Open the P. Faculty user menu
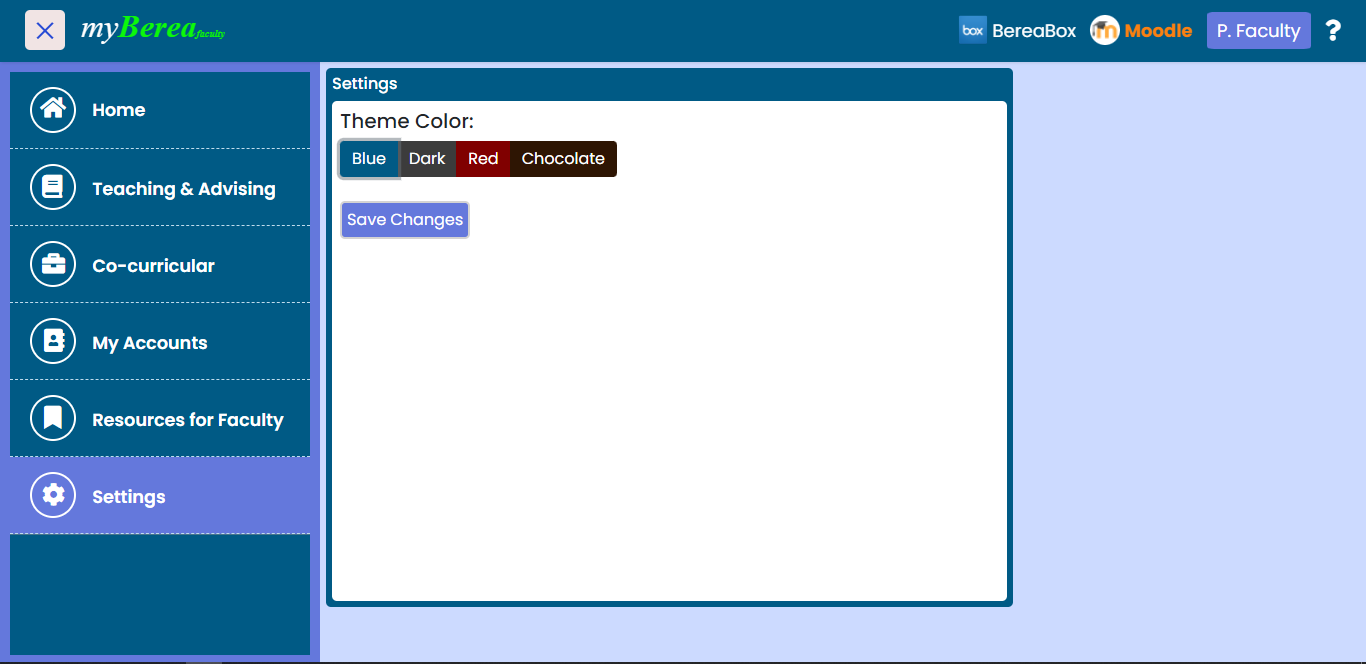 click(x=1258, y=31)
